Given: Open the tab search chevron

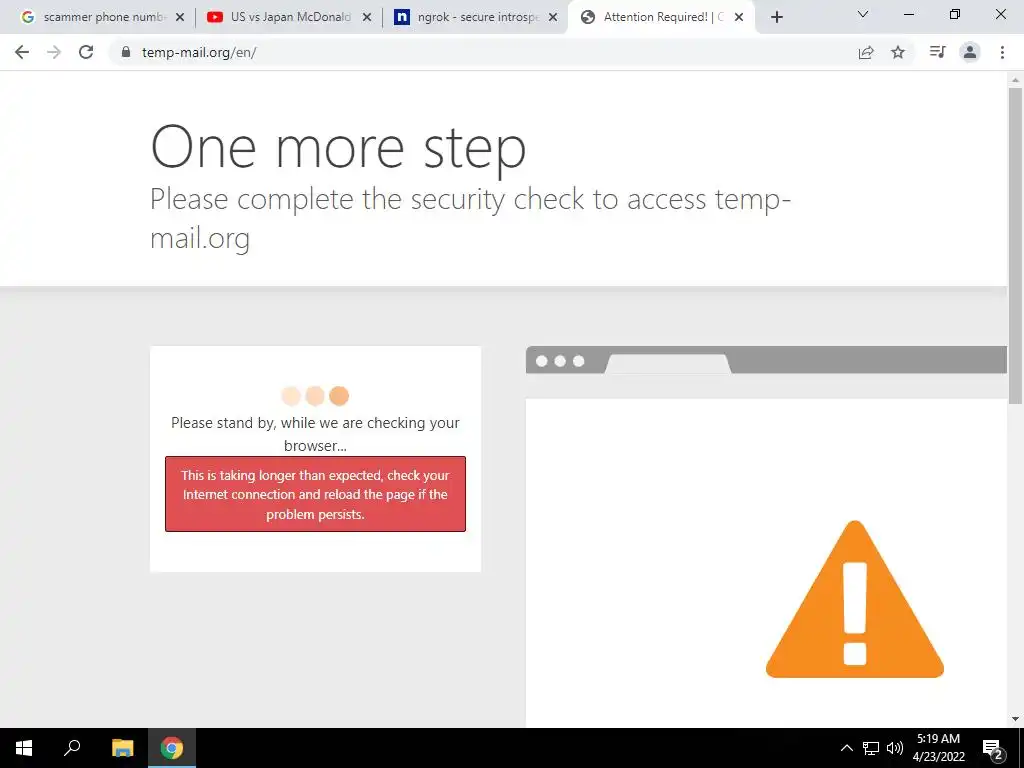Looking at the screenshot, I should [863, 14].
